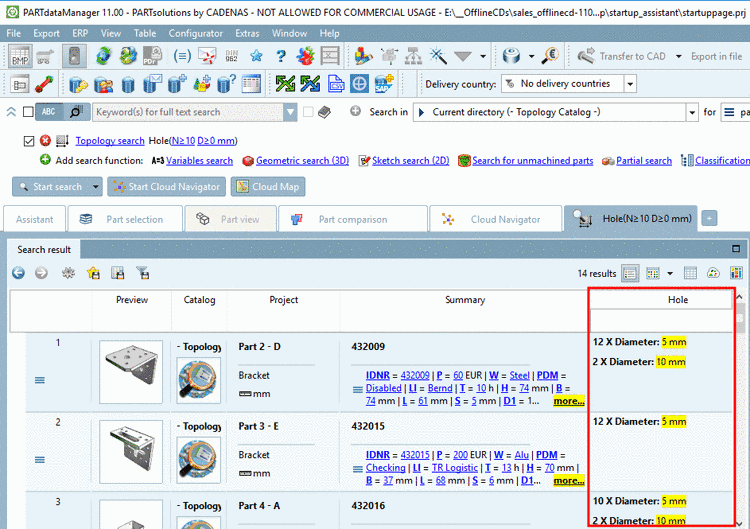Click the results list scrollbar up arrow
This screenshot has height=529, width=750.
click(x=739, y=297)
